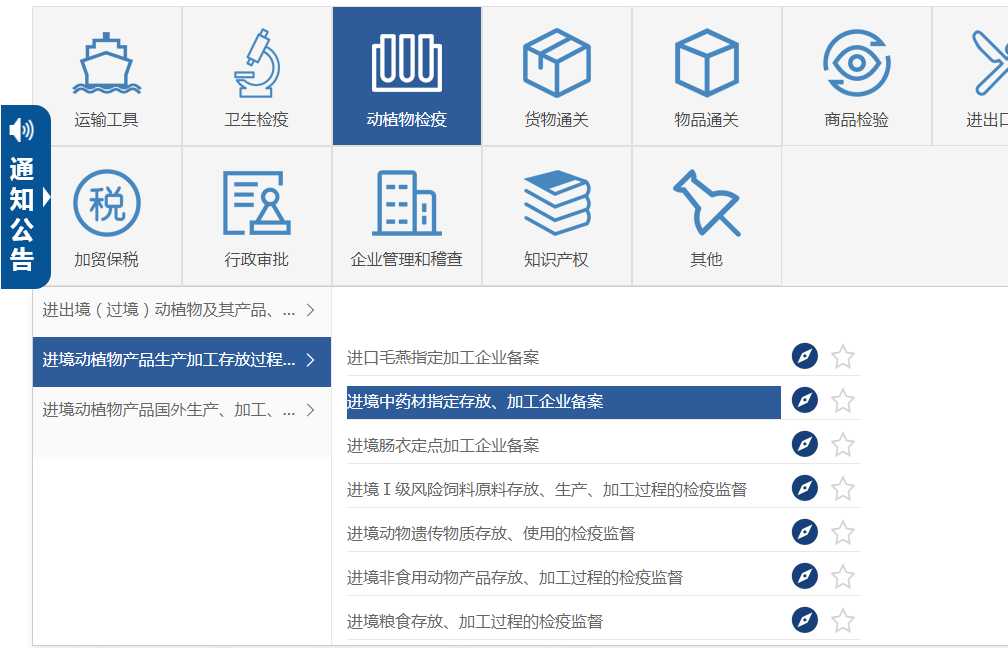Open the 通知公告 side panel
The height and width of the screenshot is (648, 1008).
[x=24, y=198]
